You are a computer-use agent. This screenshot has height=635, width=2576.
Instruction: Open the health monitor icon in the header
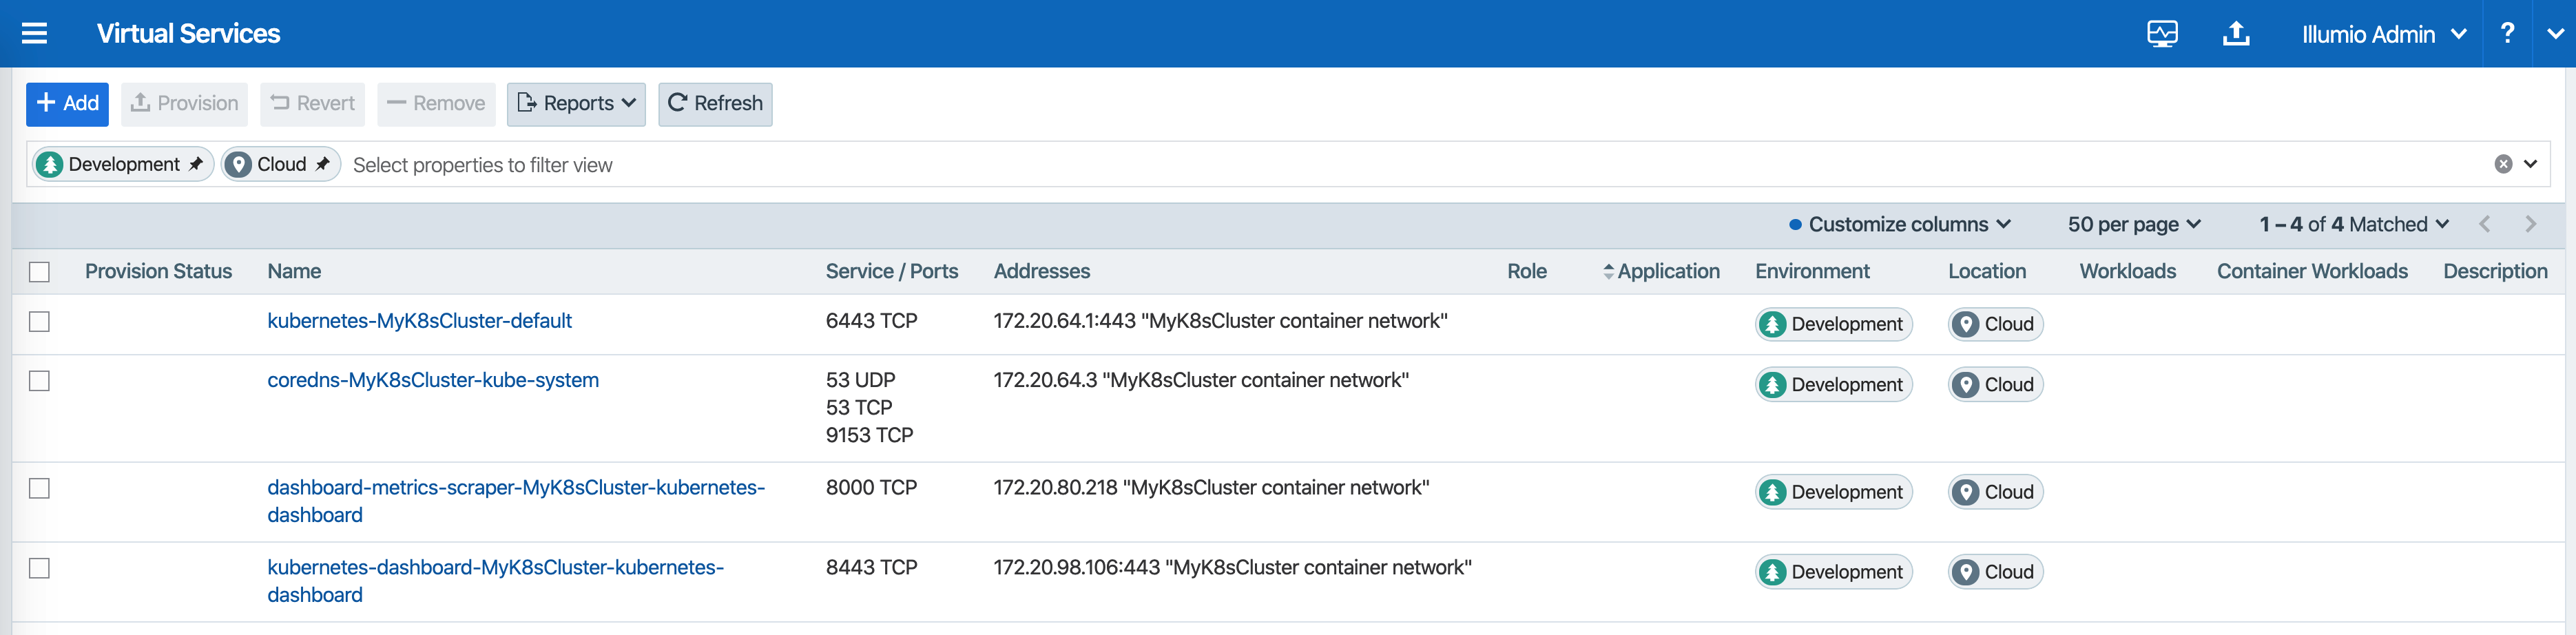2163,33
